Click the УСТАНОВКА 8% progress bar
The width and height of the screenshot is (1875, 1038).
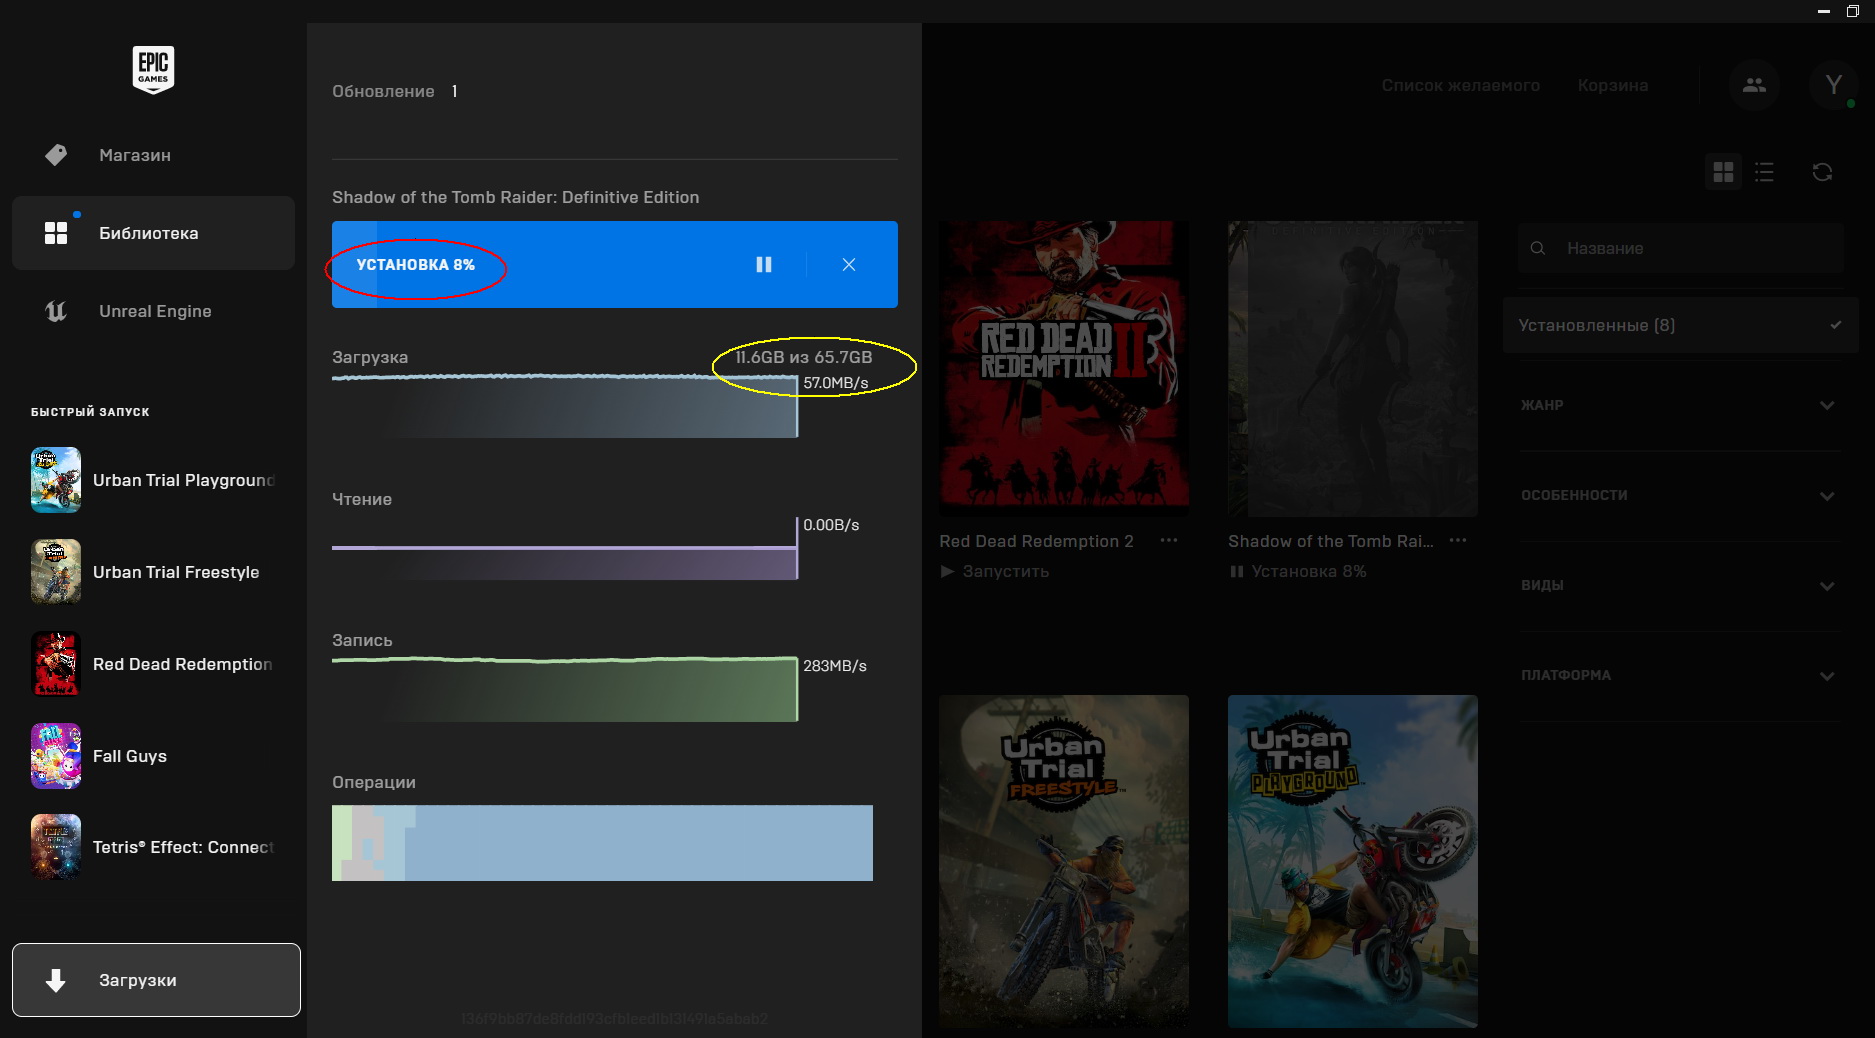[x=615, y=264]
